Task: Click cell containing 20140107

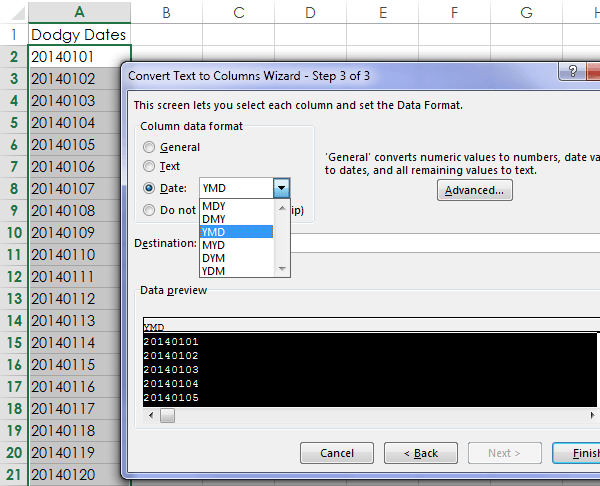Action: tap(75, 189)
